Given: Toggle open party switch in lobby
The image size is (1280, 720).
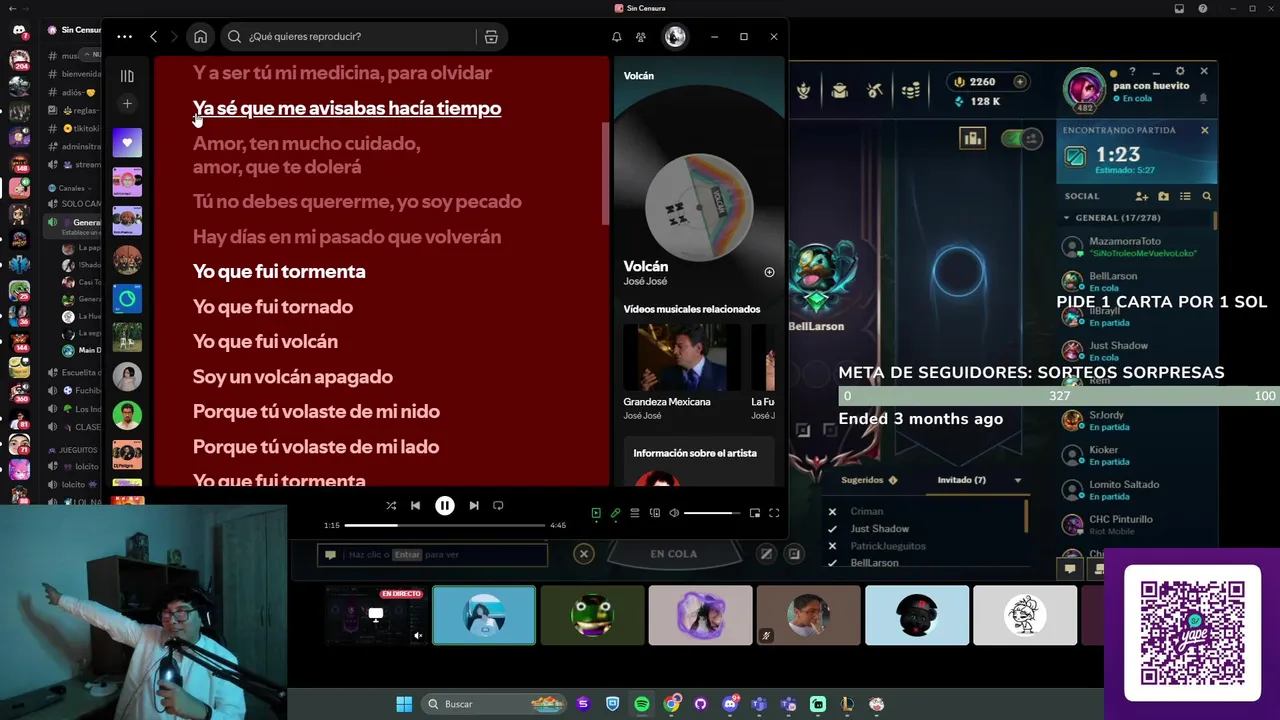Looking at the screenshot, I should pos(1021,139).
